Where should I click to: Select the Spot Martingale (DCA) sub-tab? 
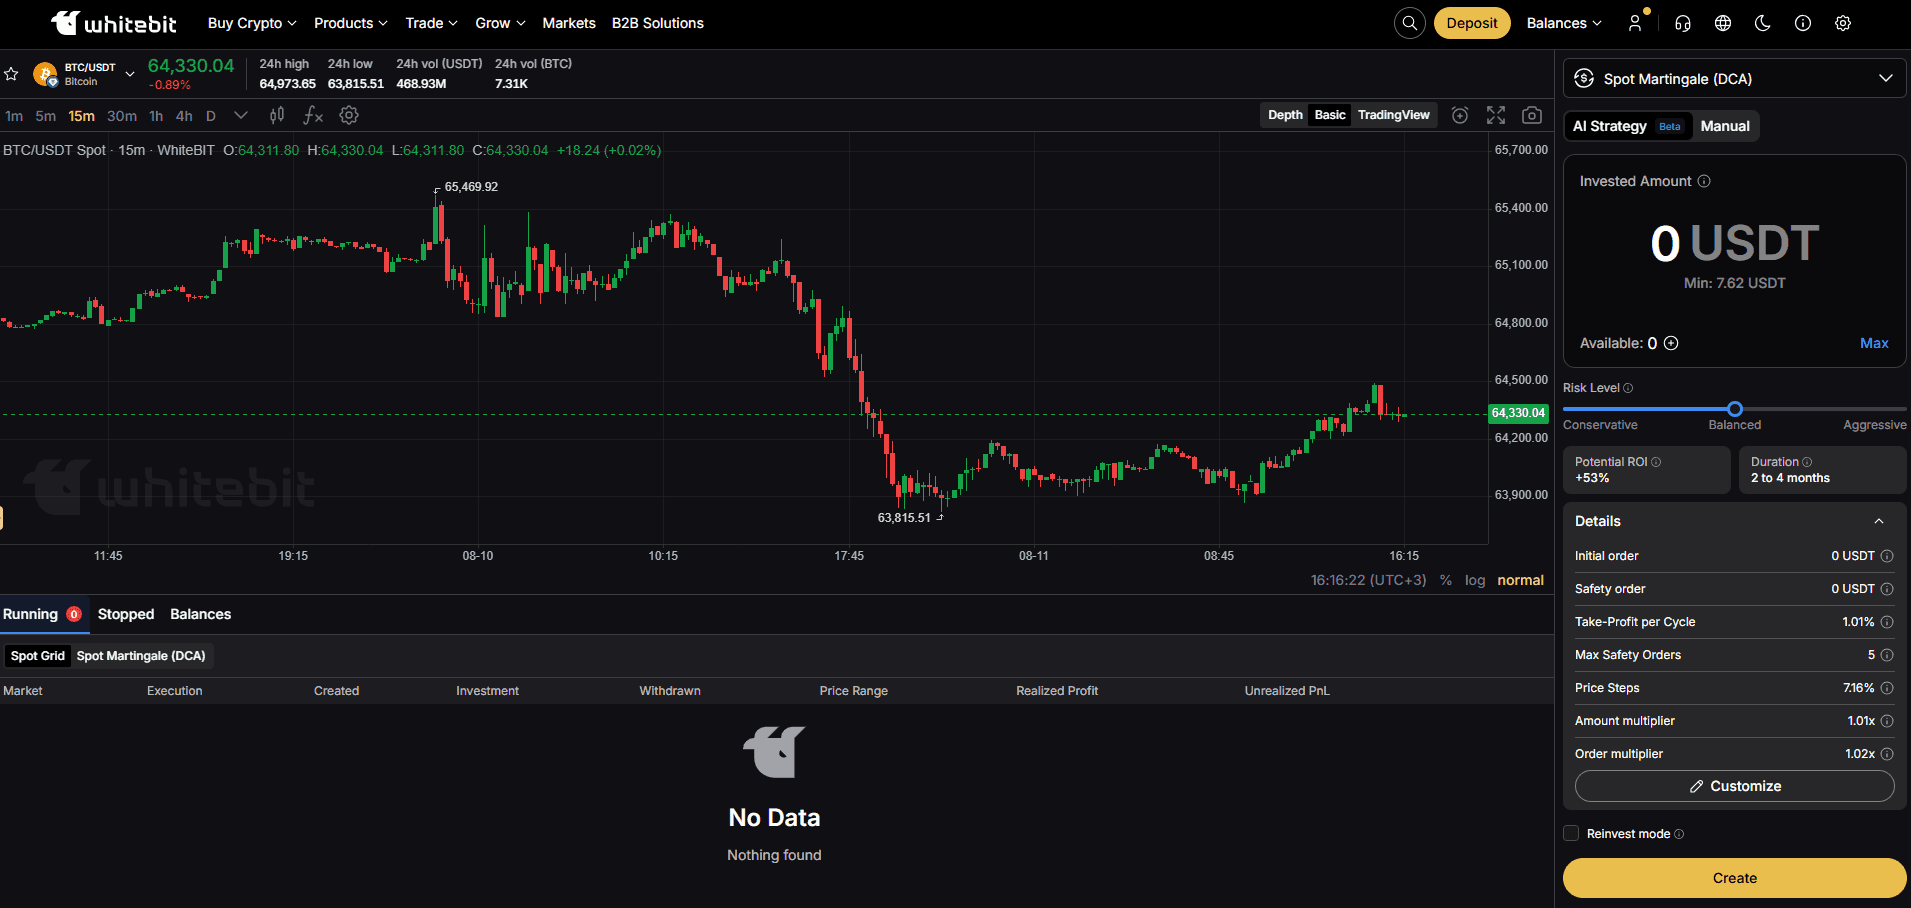(x=141, y=656)
